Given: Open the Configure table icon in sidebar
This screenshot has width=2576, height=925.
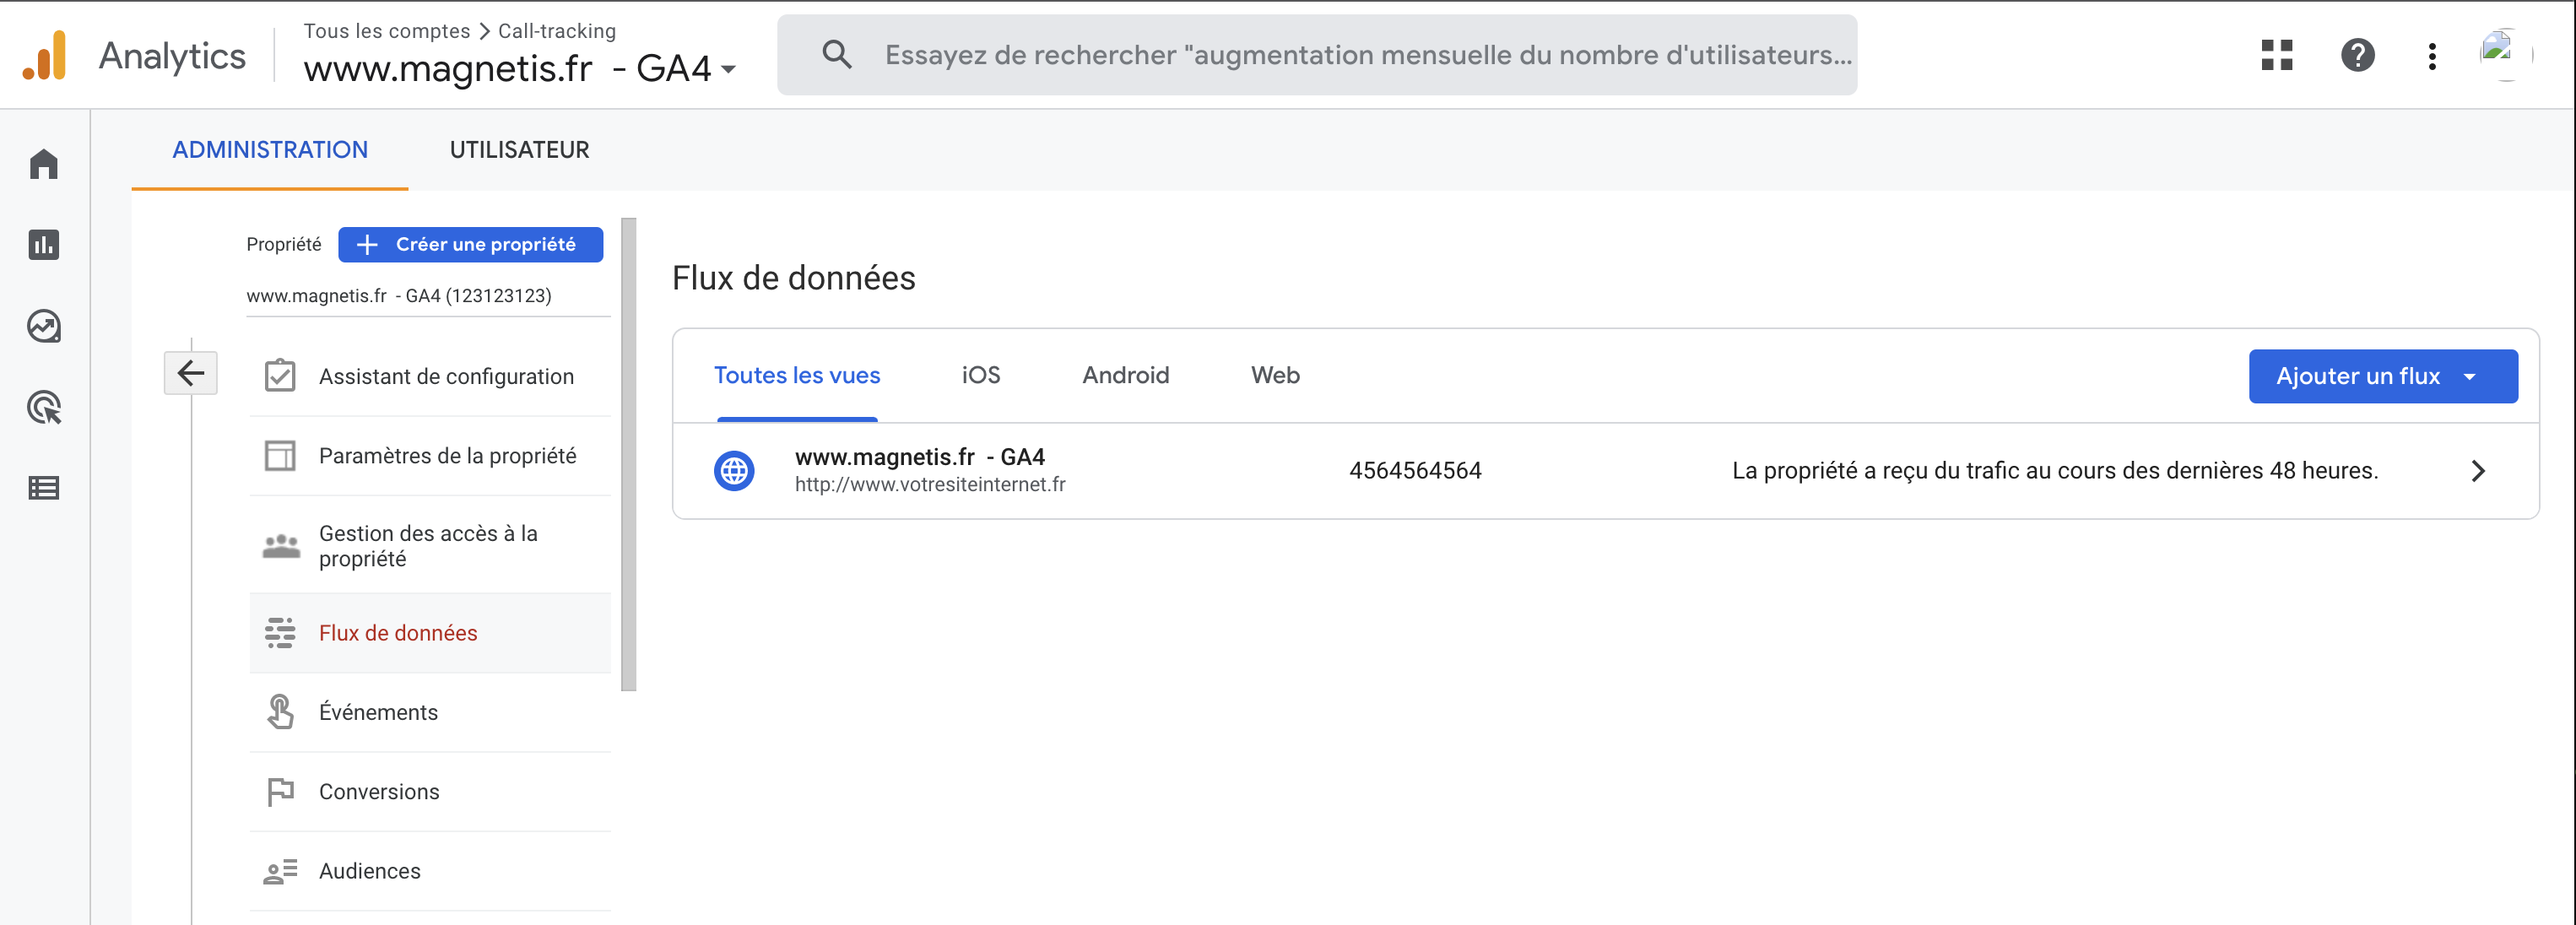Looking at the screenshot, I should click(44, 488).
